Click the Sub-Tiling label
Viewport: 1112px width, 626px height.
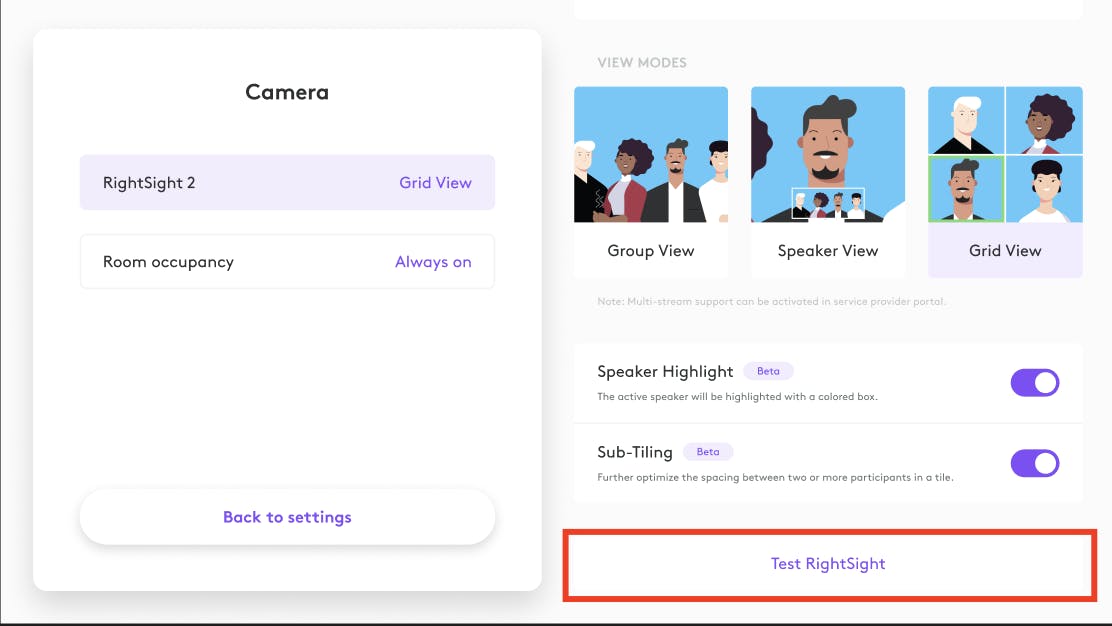635,452
